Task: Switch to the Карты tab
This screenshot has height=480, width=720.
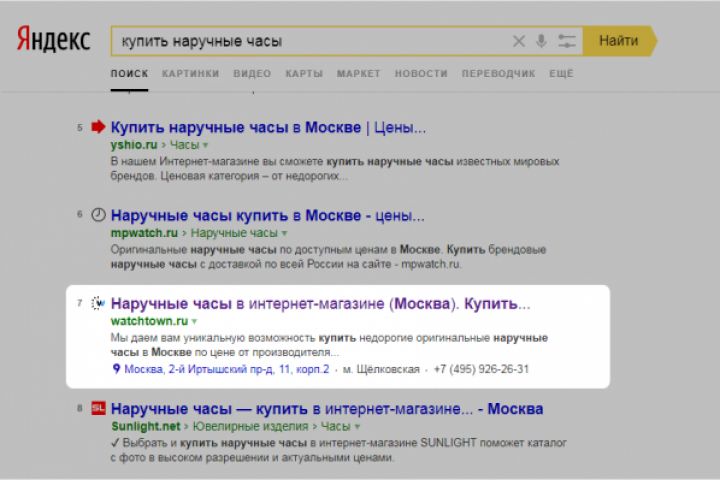Action: [x=304, y=73]
